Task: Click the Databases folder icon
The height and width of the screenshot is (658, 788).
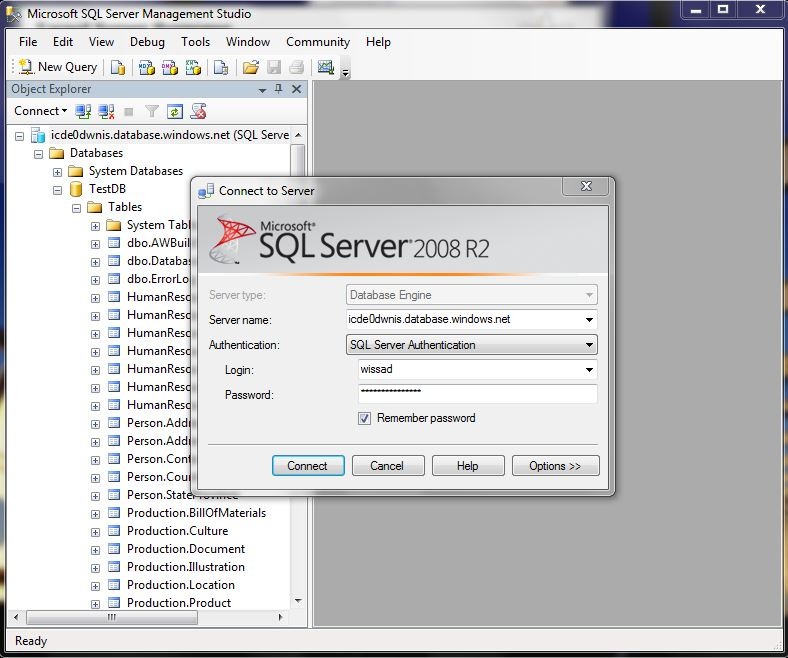Action: 57,153
